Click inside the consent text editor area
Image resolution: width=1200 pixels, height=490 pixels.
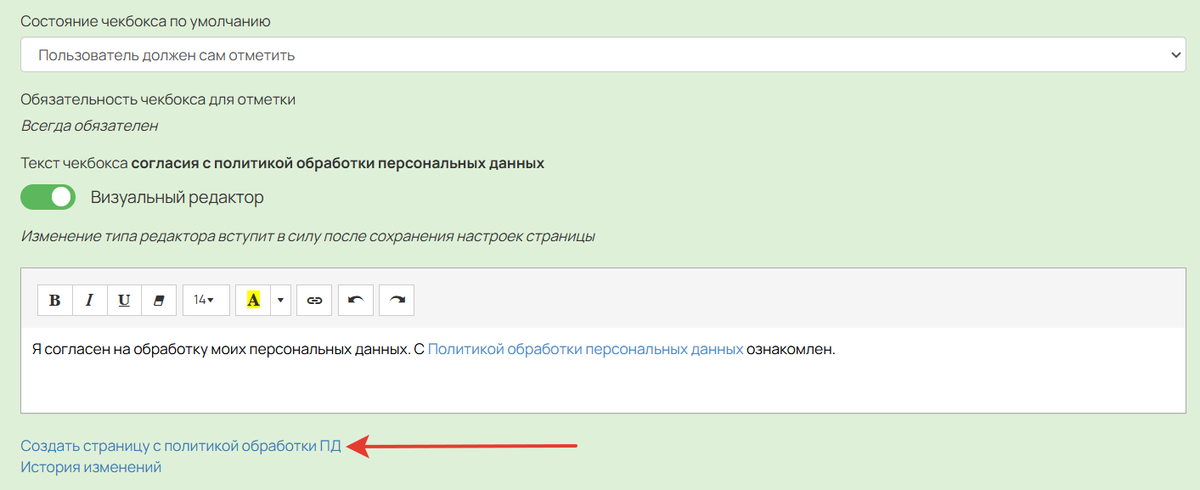603,370
